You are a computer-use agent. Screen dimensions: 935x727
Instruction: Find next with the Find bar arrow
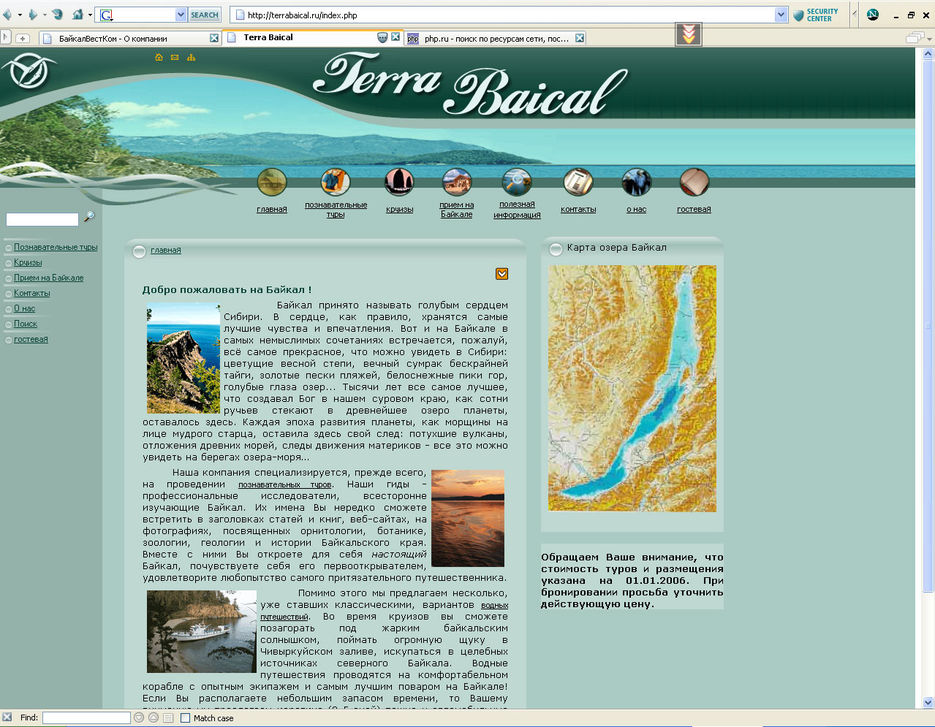139,718
